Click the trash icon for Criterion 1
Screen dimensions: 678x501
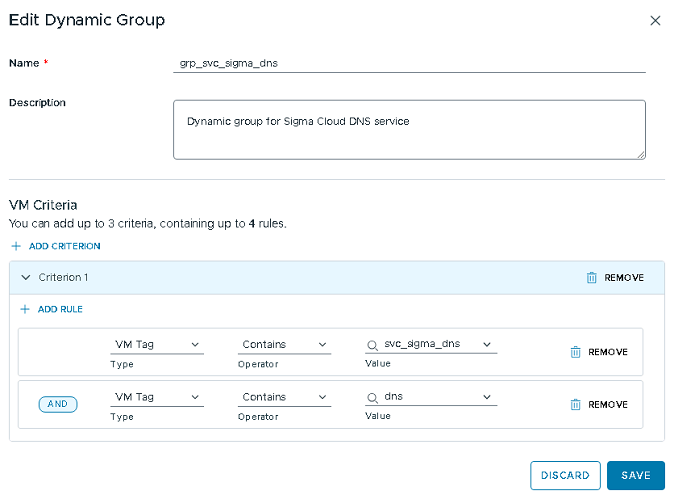(x=591, y=278)
